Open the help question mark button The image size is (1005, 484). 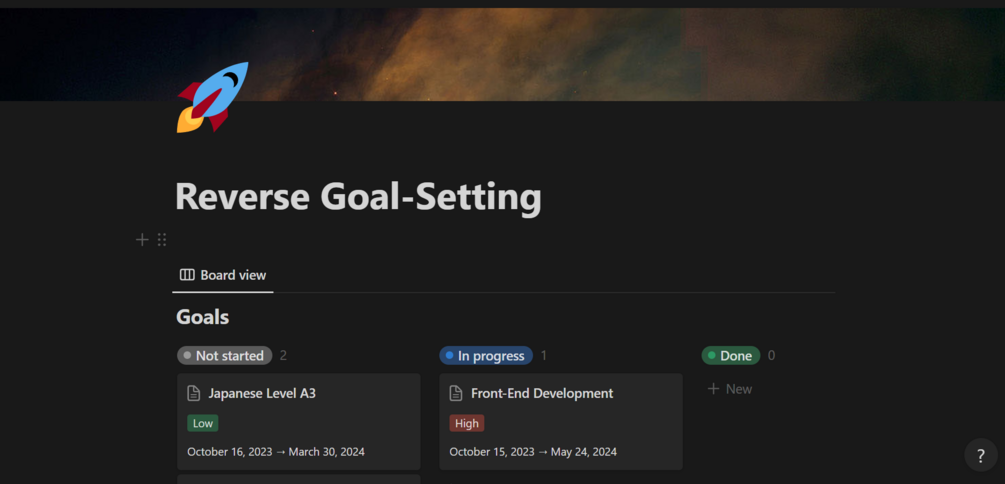click(x=980, y=455)
